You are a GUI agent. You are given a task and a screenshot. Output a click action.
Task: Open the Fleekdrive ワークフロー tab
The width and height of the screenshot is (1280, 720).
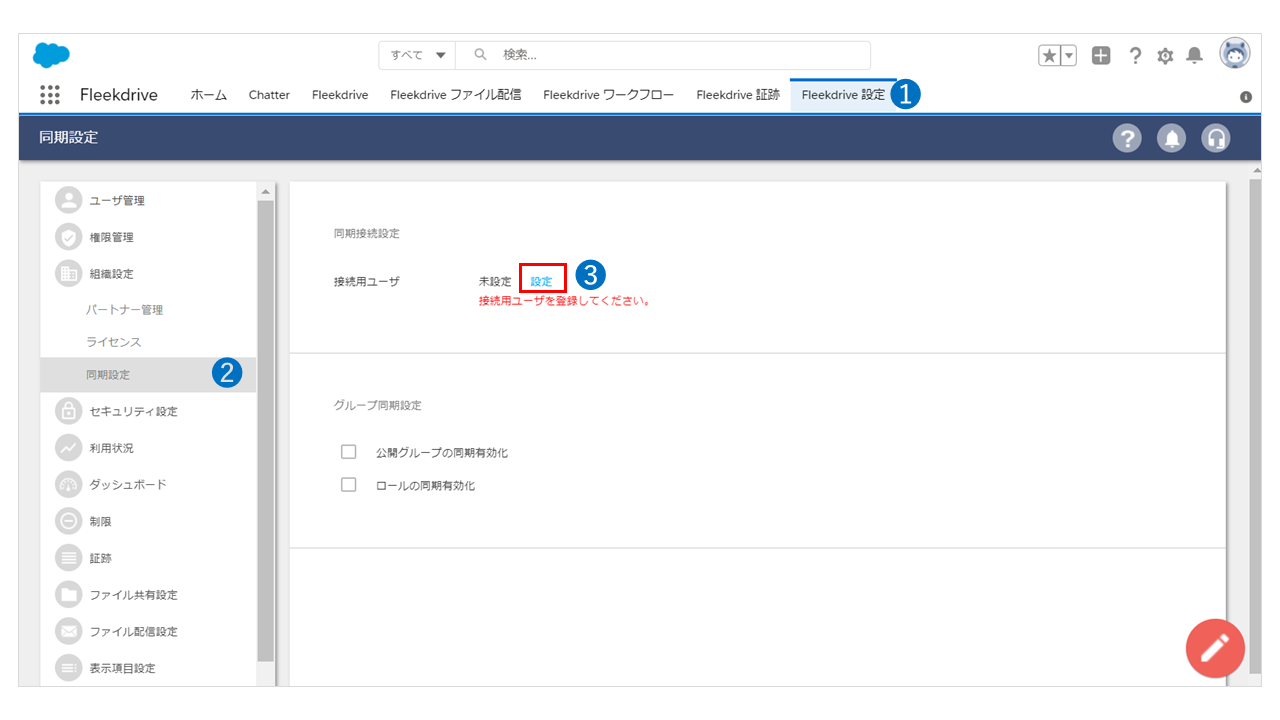point(609,95)
